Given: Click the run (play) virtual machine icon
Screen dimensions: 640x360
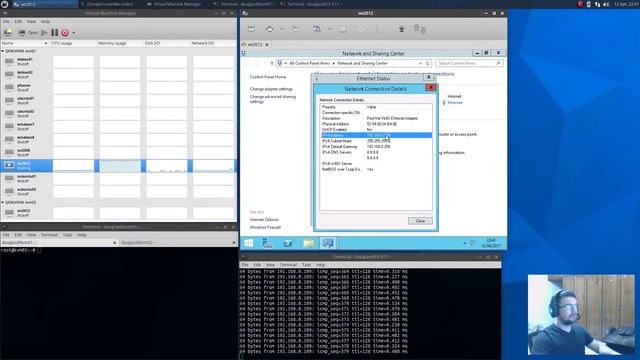Looking at the screenshot, I should 44,33.
